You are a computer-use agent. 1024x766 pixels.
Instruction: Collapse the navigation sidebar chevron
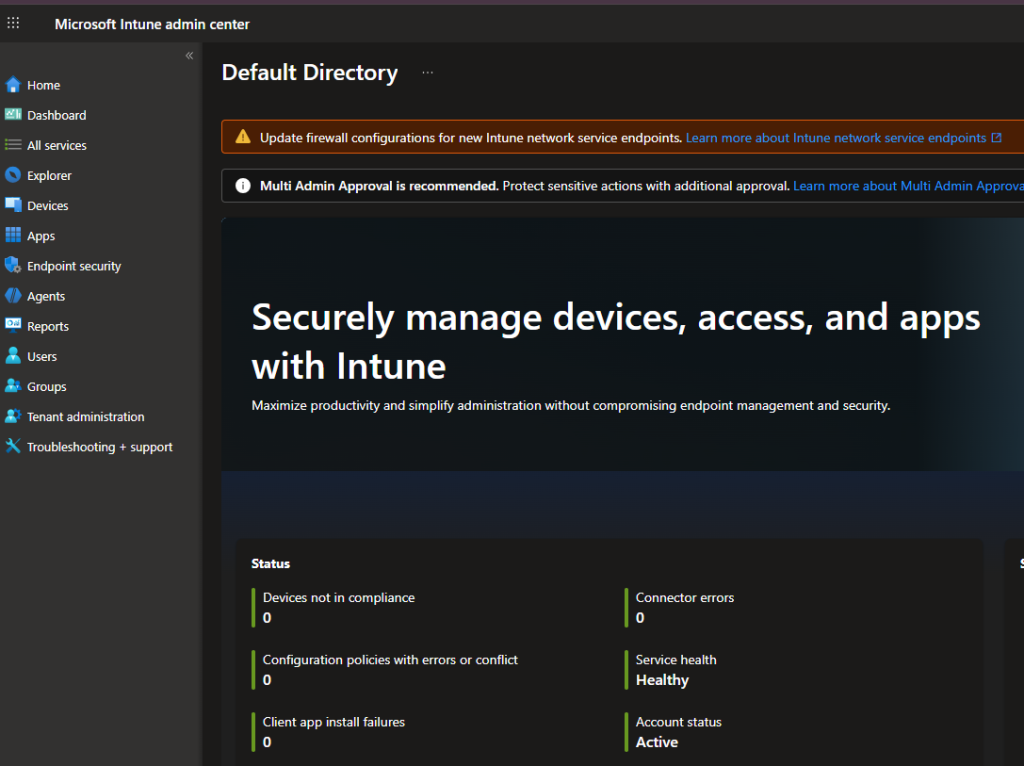click(189, 56)
